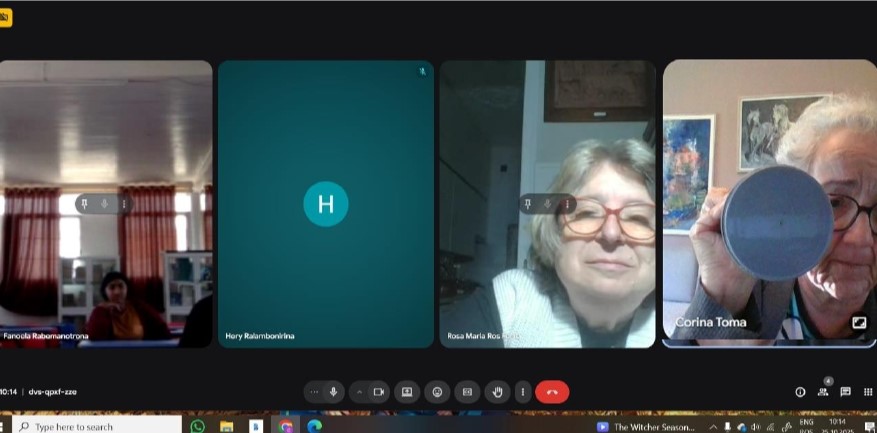Open the more options menu beside the hang-up button
Screen dimensions: 877x433
(x=521, y=392)
